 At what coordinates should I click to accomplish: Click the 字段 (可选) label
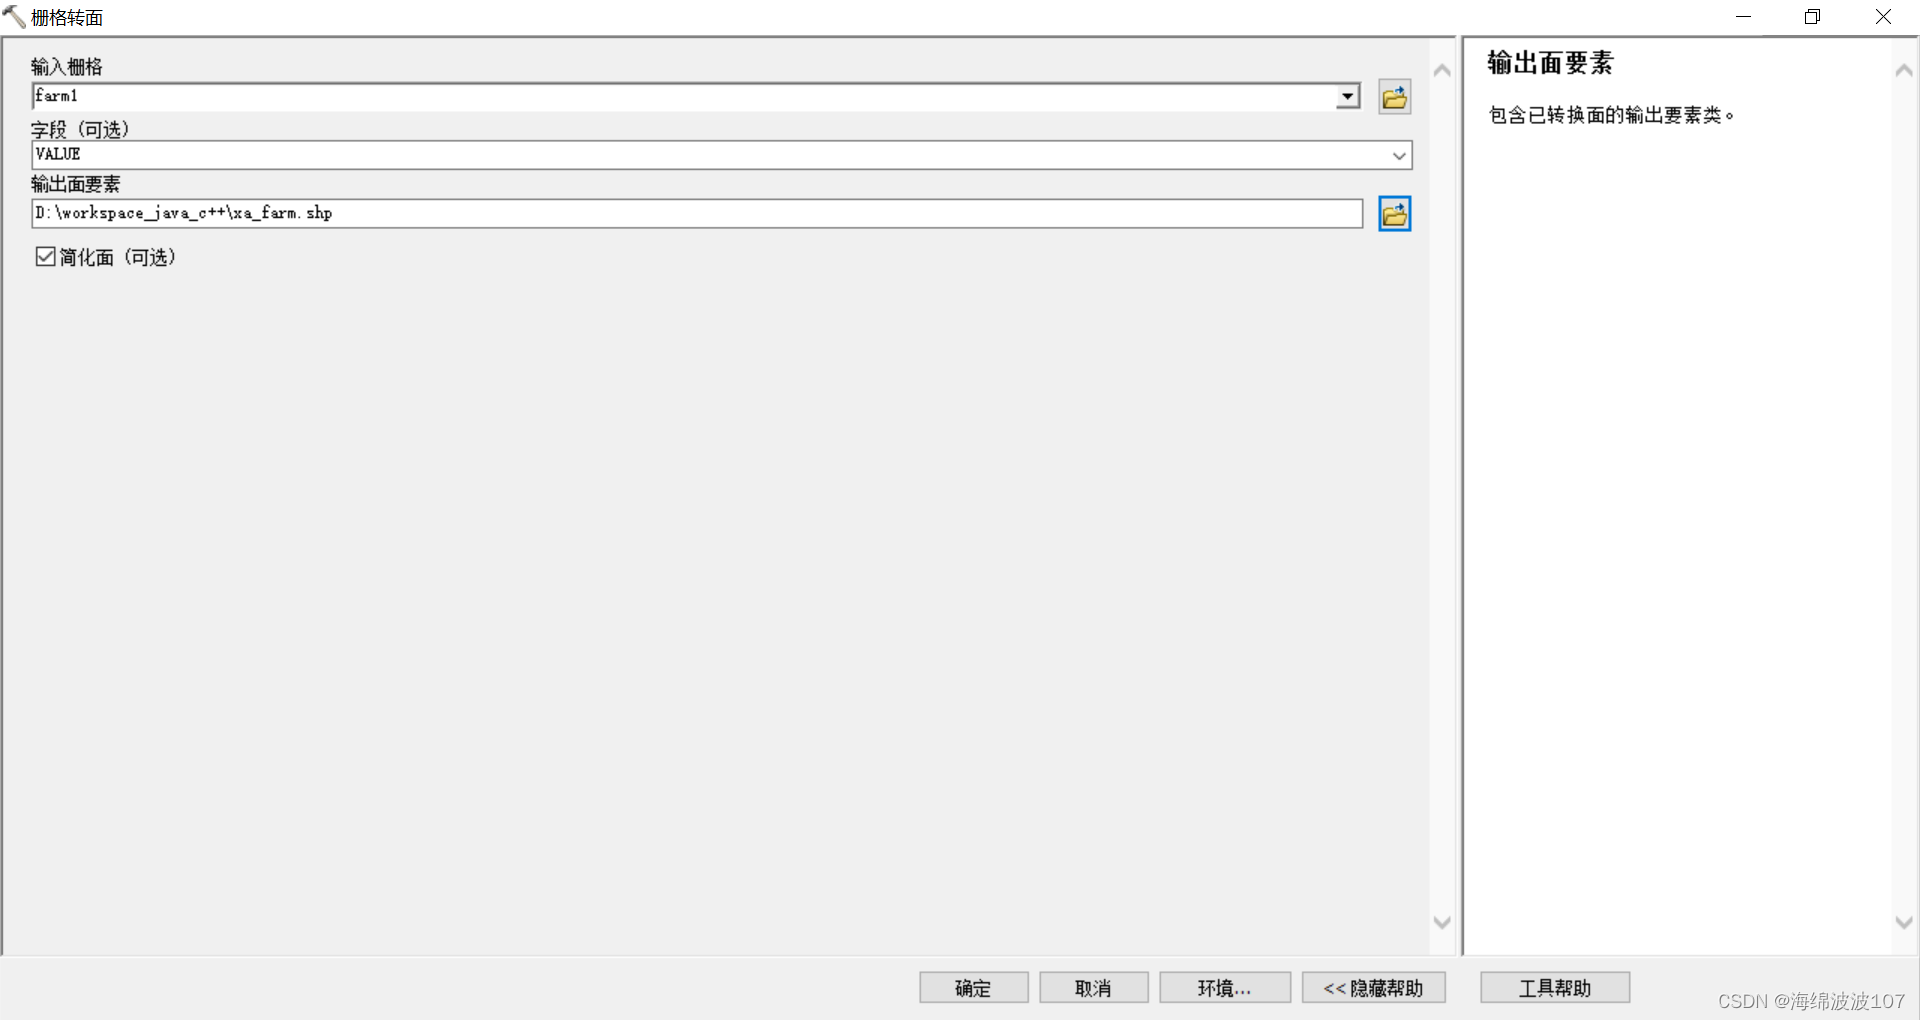80,129
